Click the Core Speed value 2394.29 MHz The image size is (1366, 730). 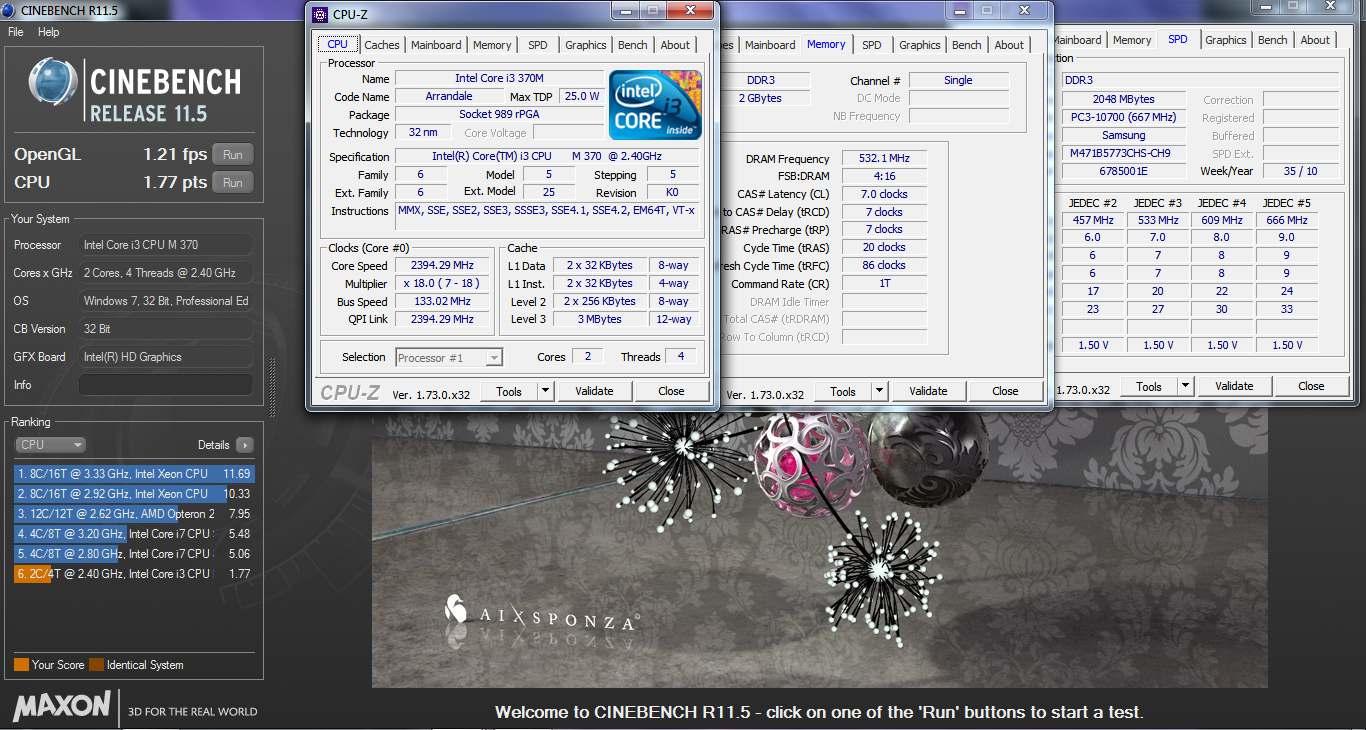[x=442, y=265]
